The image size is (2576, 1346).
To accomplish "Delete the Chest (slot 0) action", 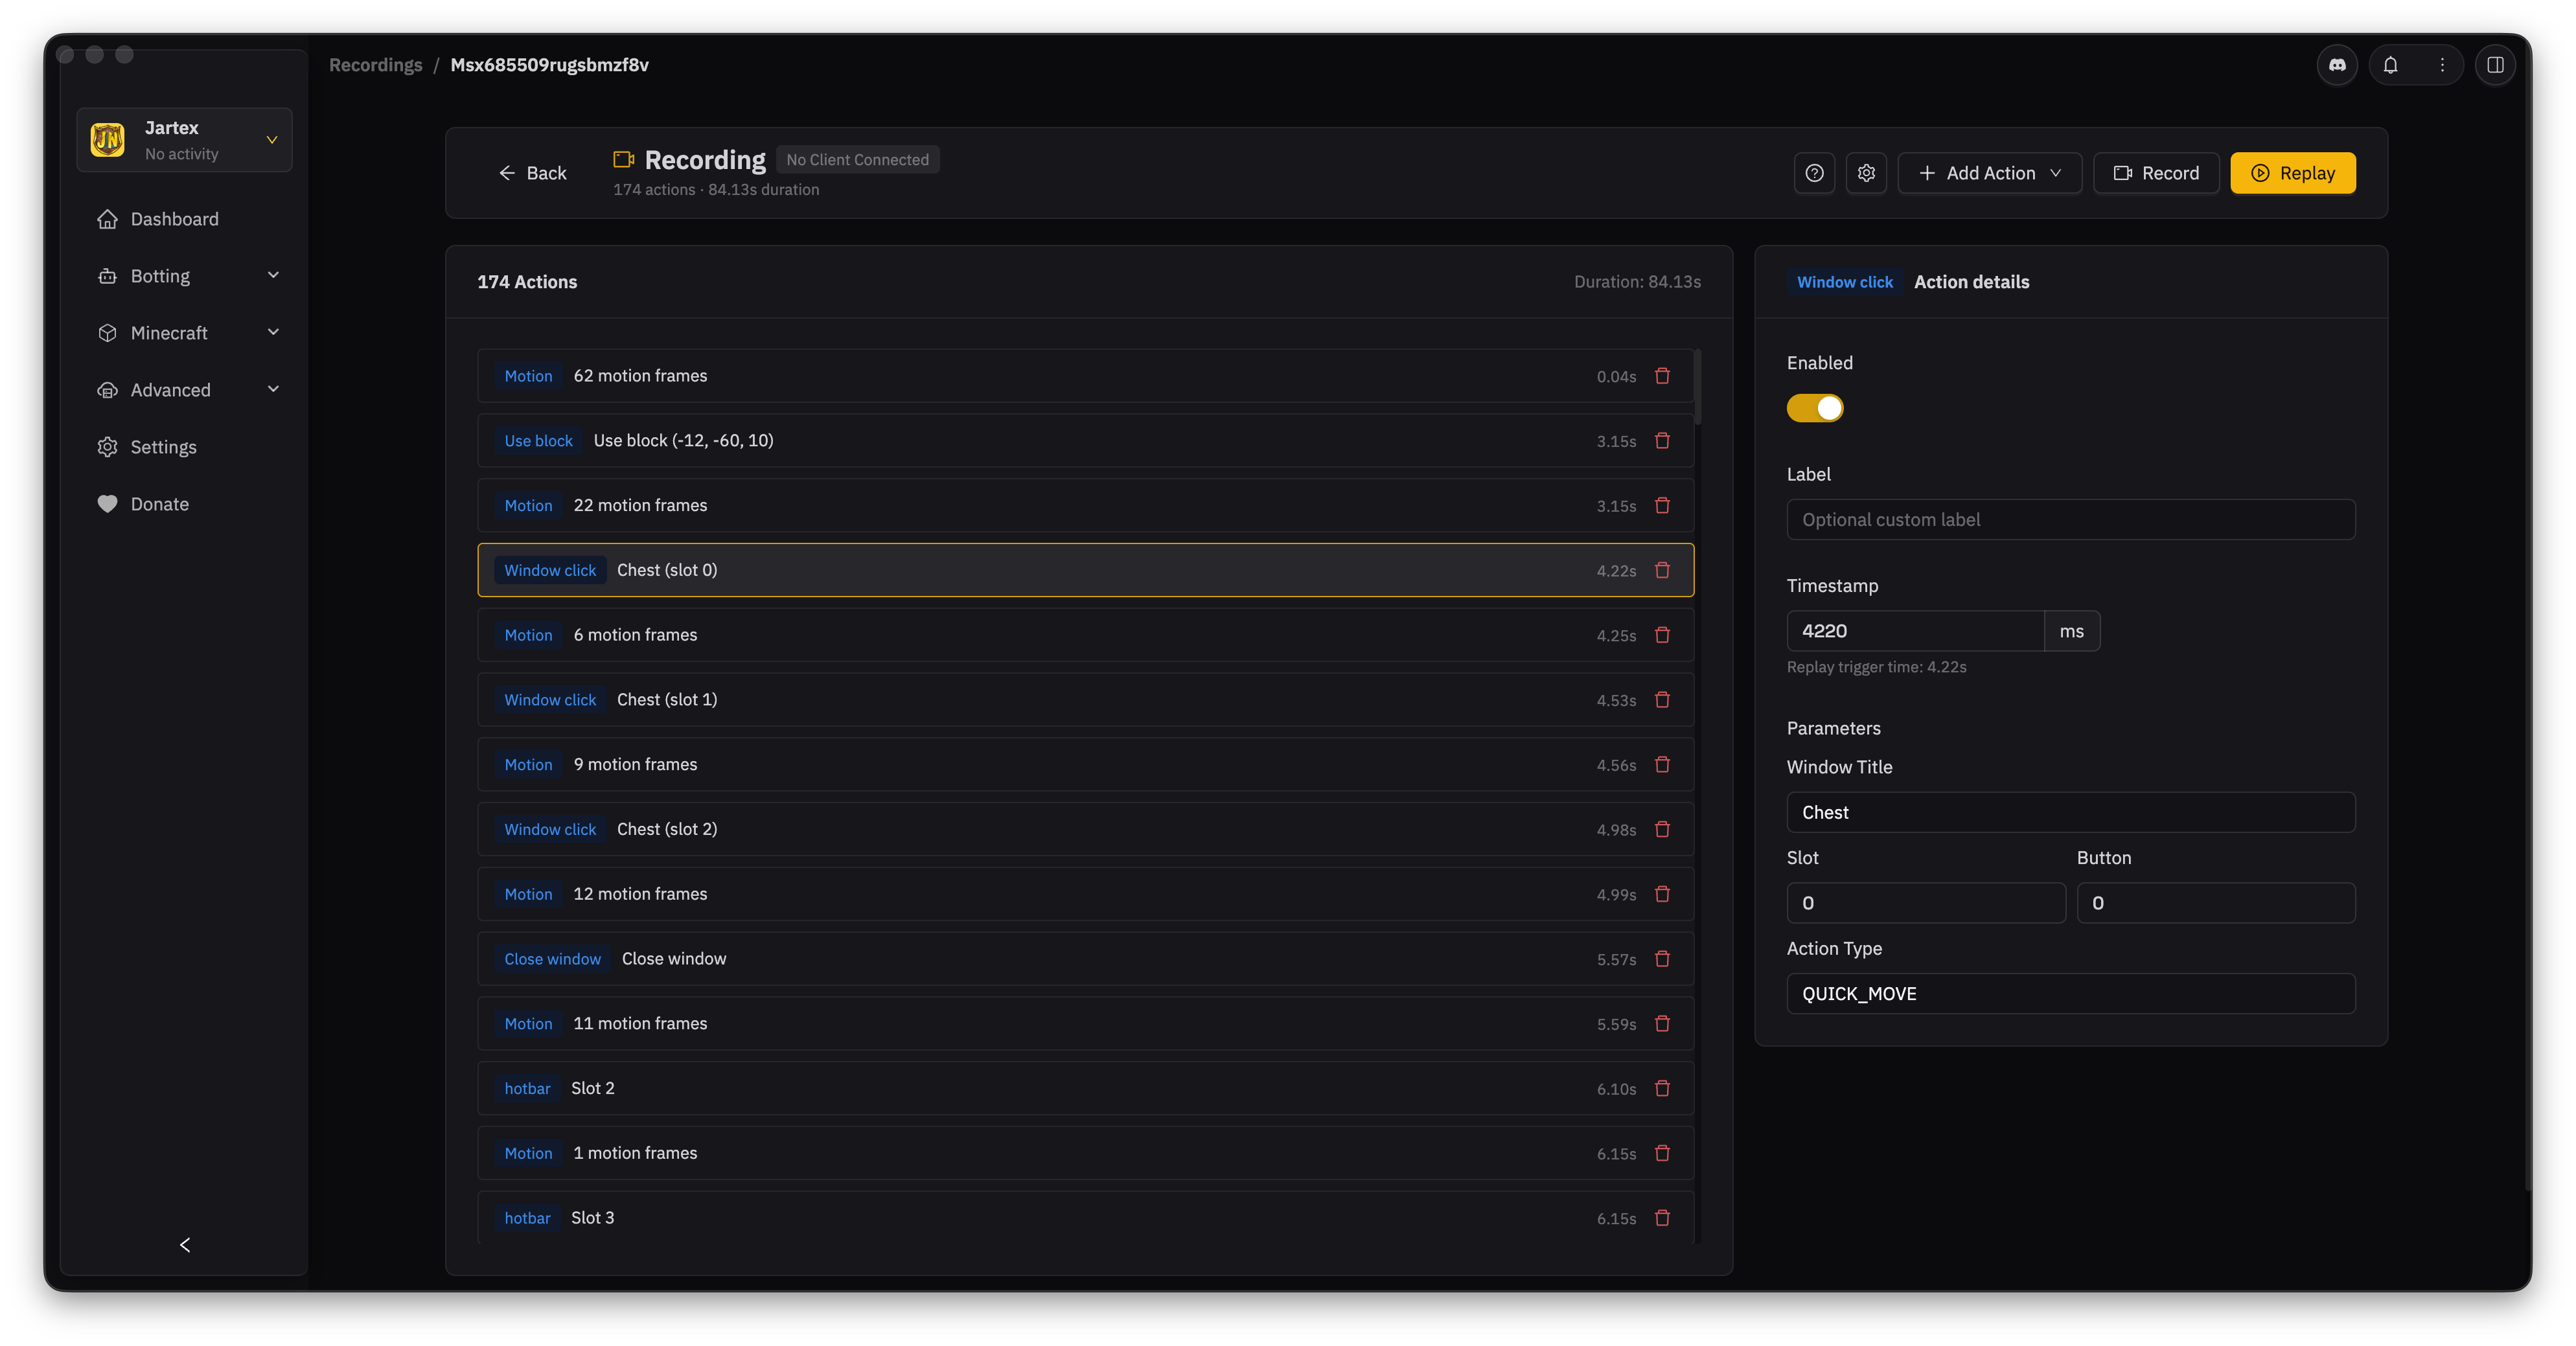I will pos(1662,570).
